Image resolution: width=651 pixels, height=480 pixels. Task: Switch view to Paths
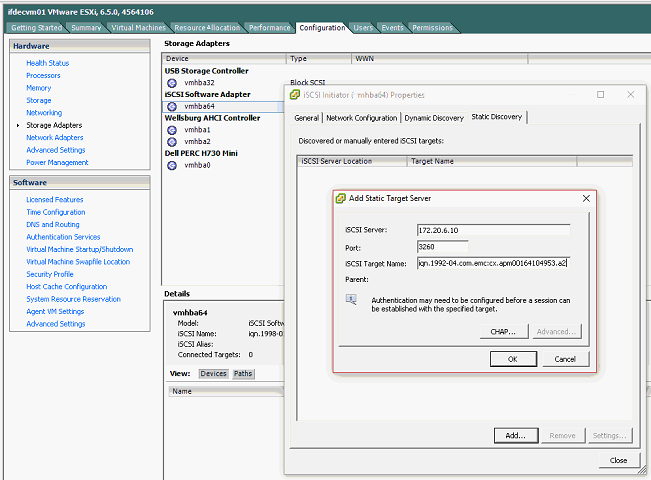click(243, 373)
